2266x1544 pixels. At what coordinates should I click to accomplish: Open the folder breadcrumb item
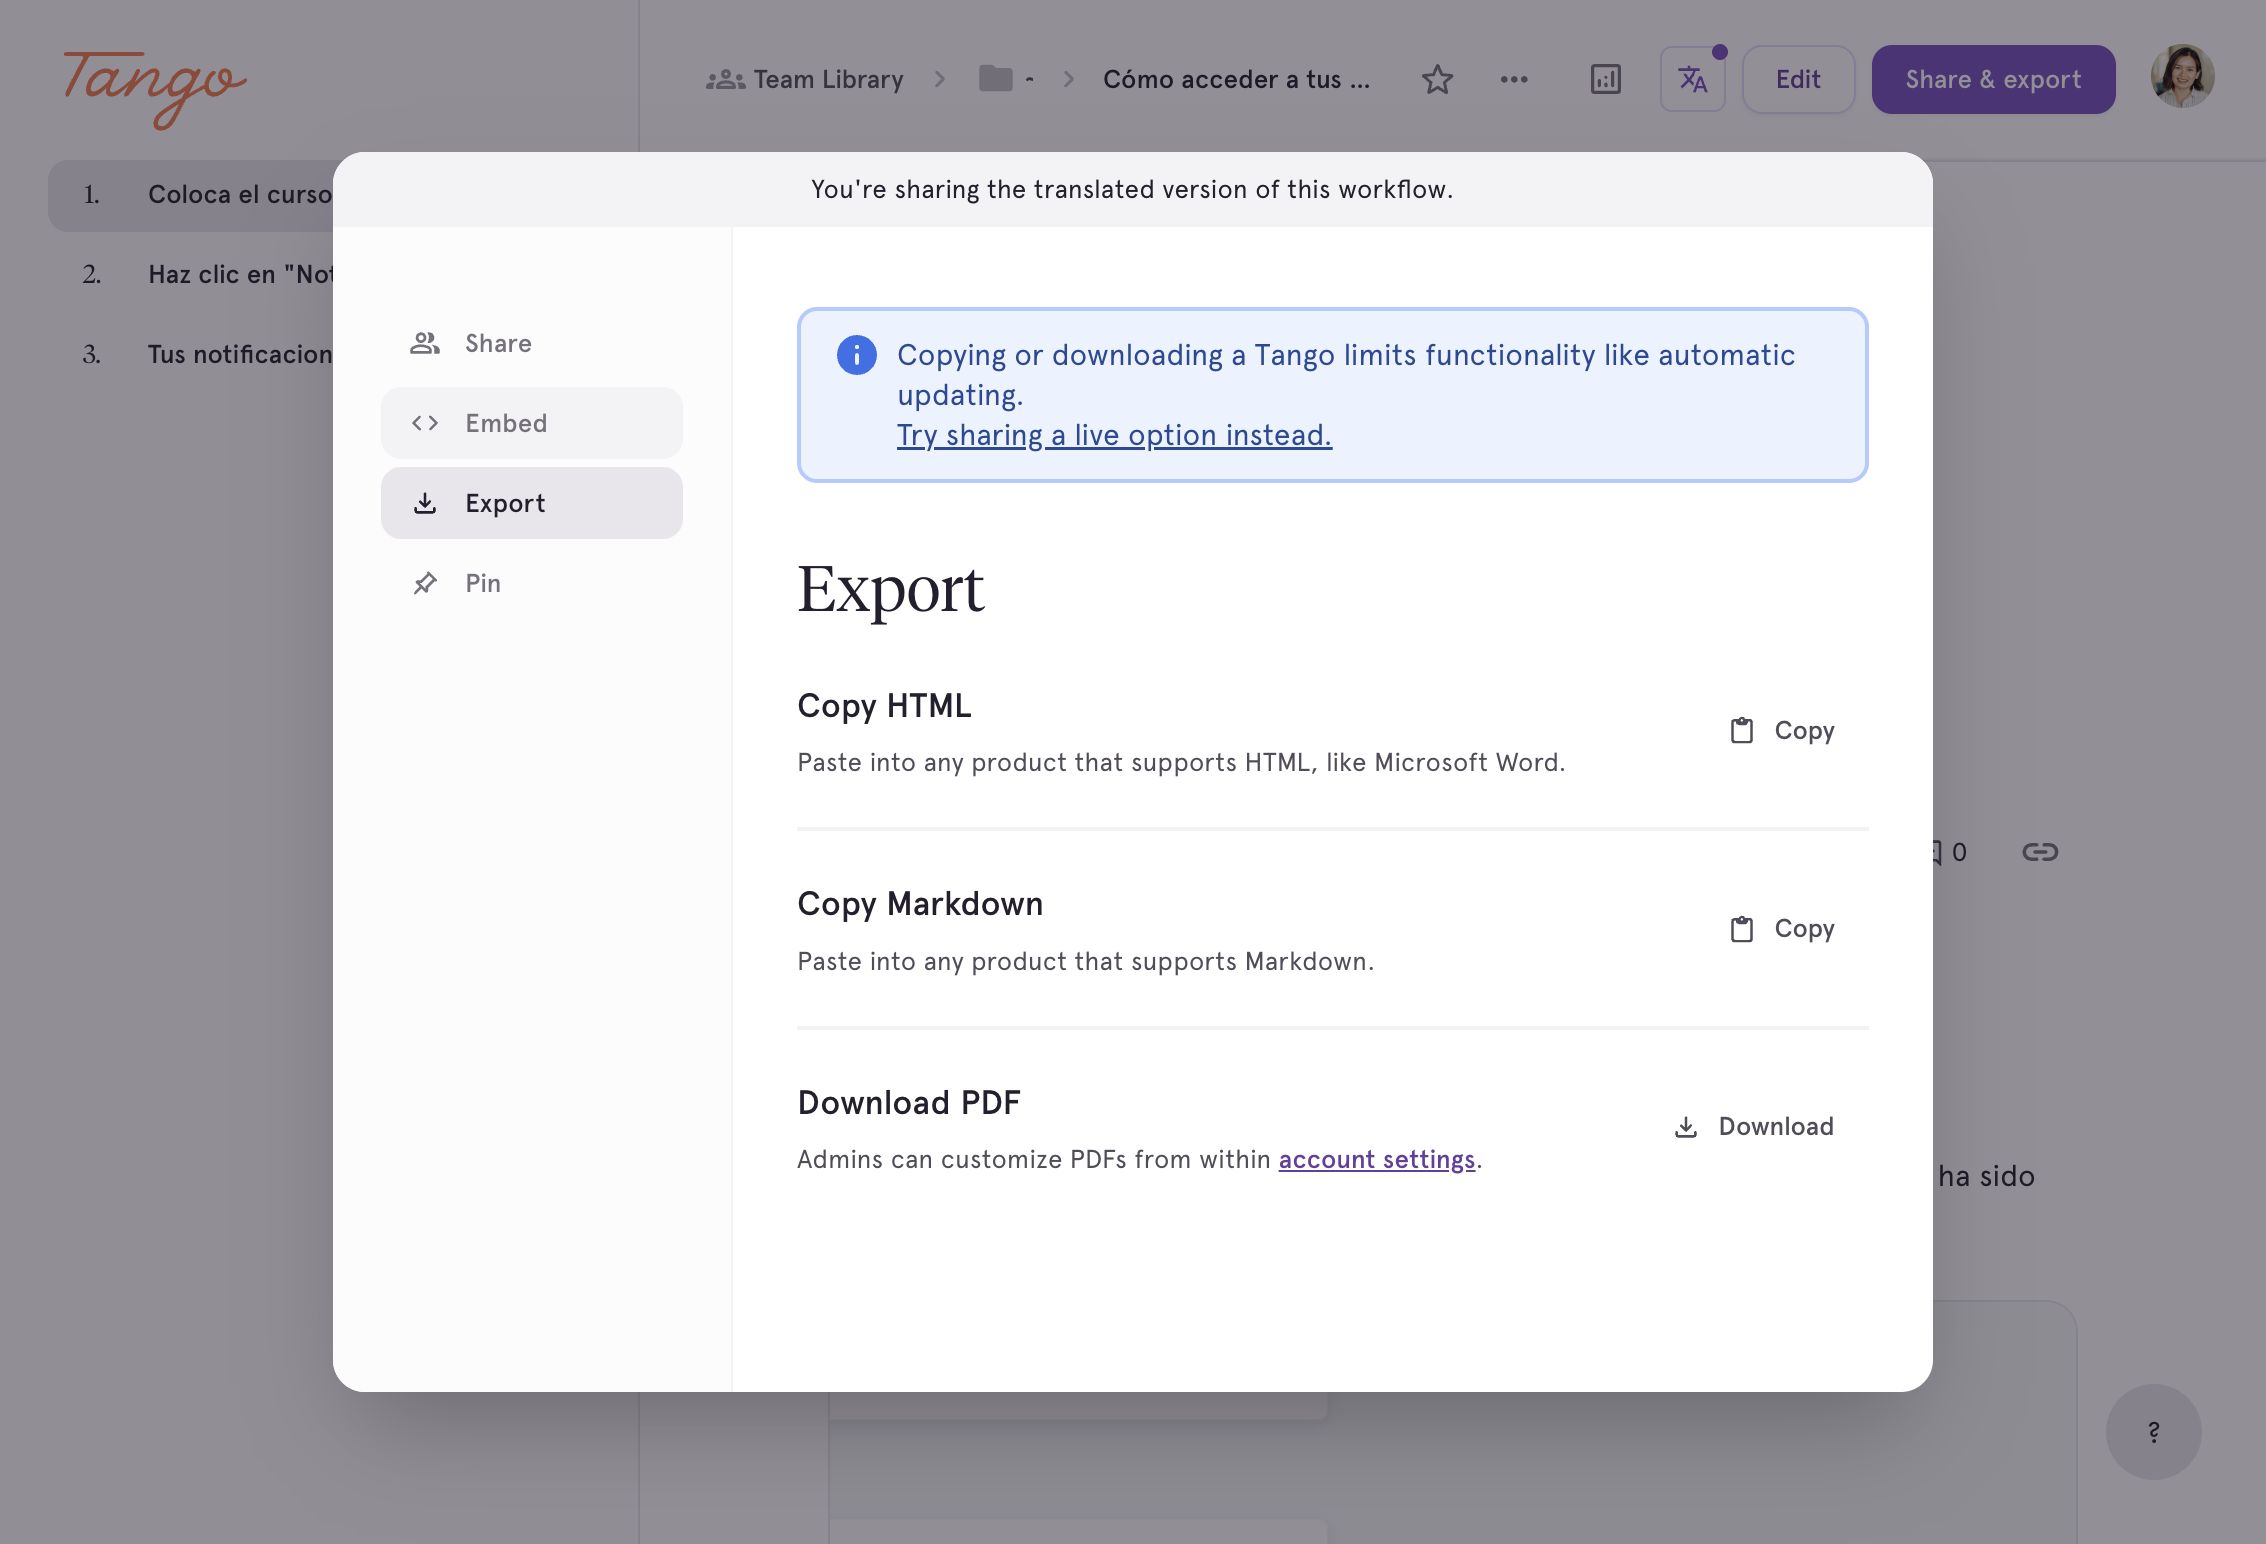point(1006,79)
